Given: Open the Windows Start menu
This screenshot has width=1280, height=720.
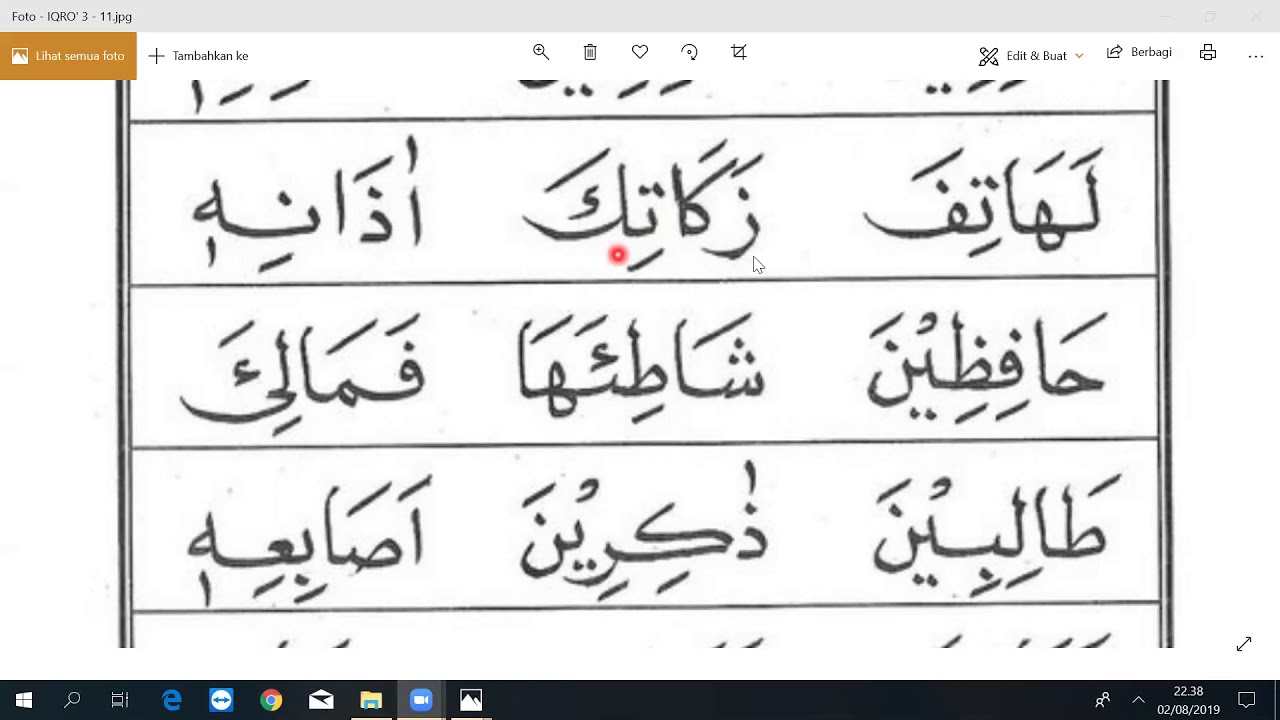Looking at the screenshot, I should click(x=24, y=700).
